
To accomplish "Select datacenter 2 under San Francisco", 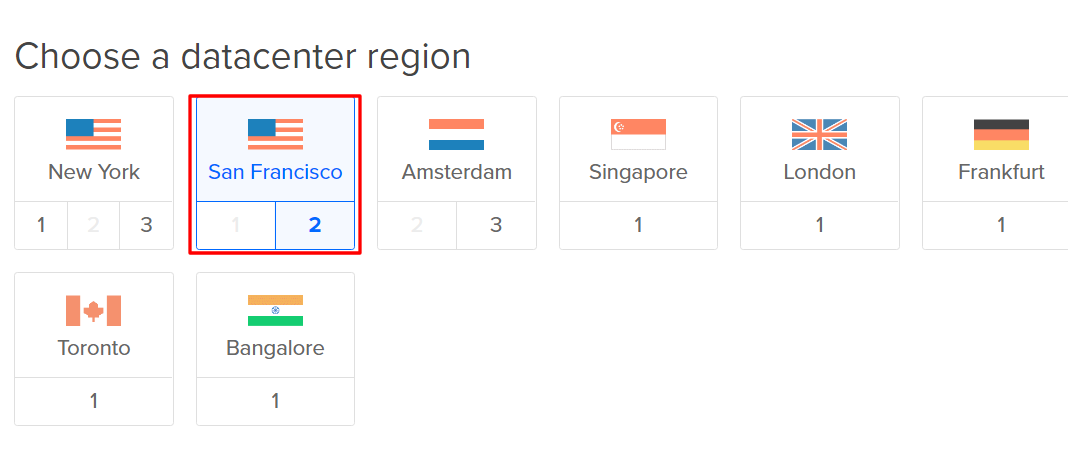I will pos(315,225).
